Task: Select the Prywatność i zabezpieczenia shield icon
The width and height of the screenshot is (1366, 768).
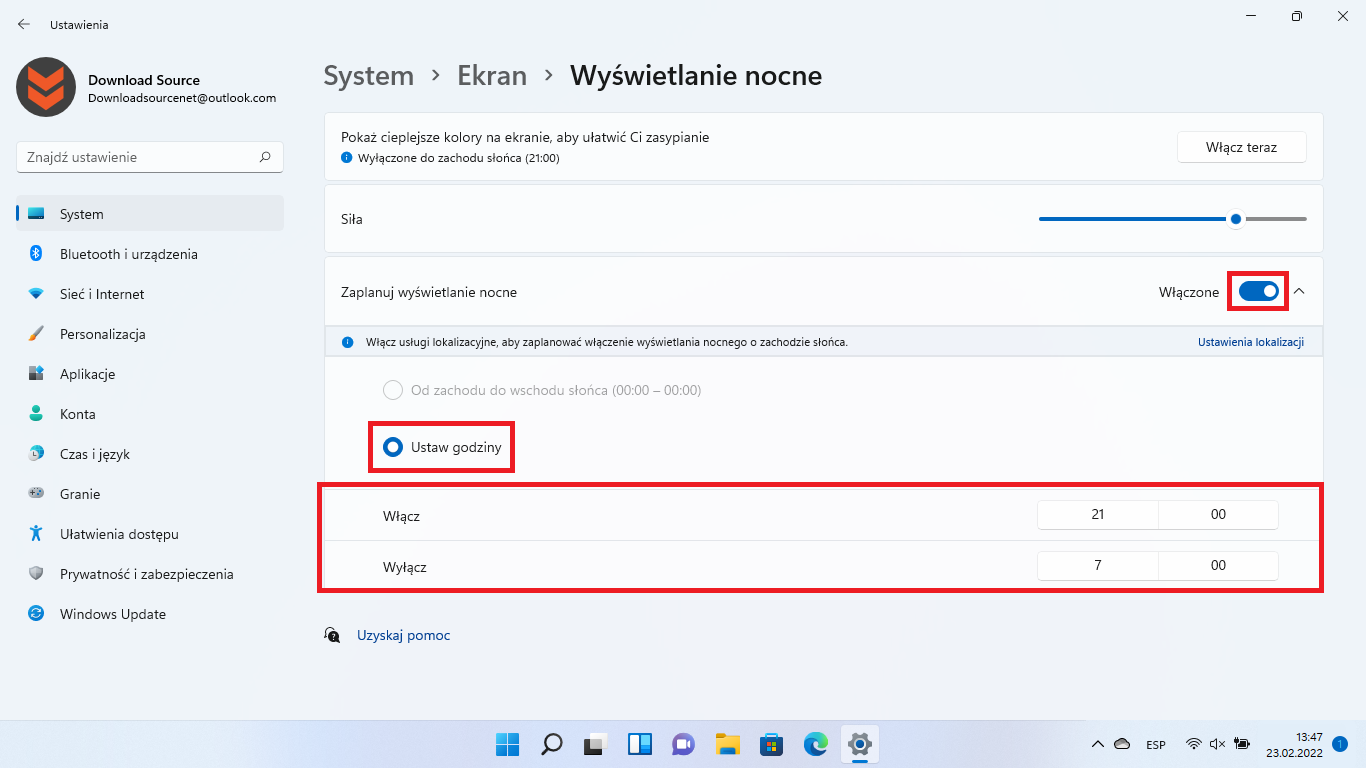Action: click(x=36, y=574)
